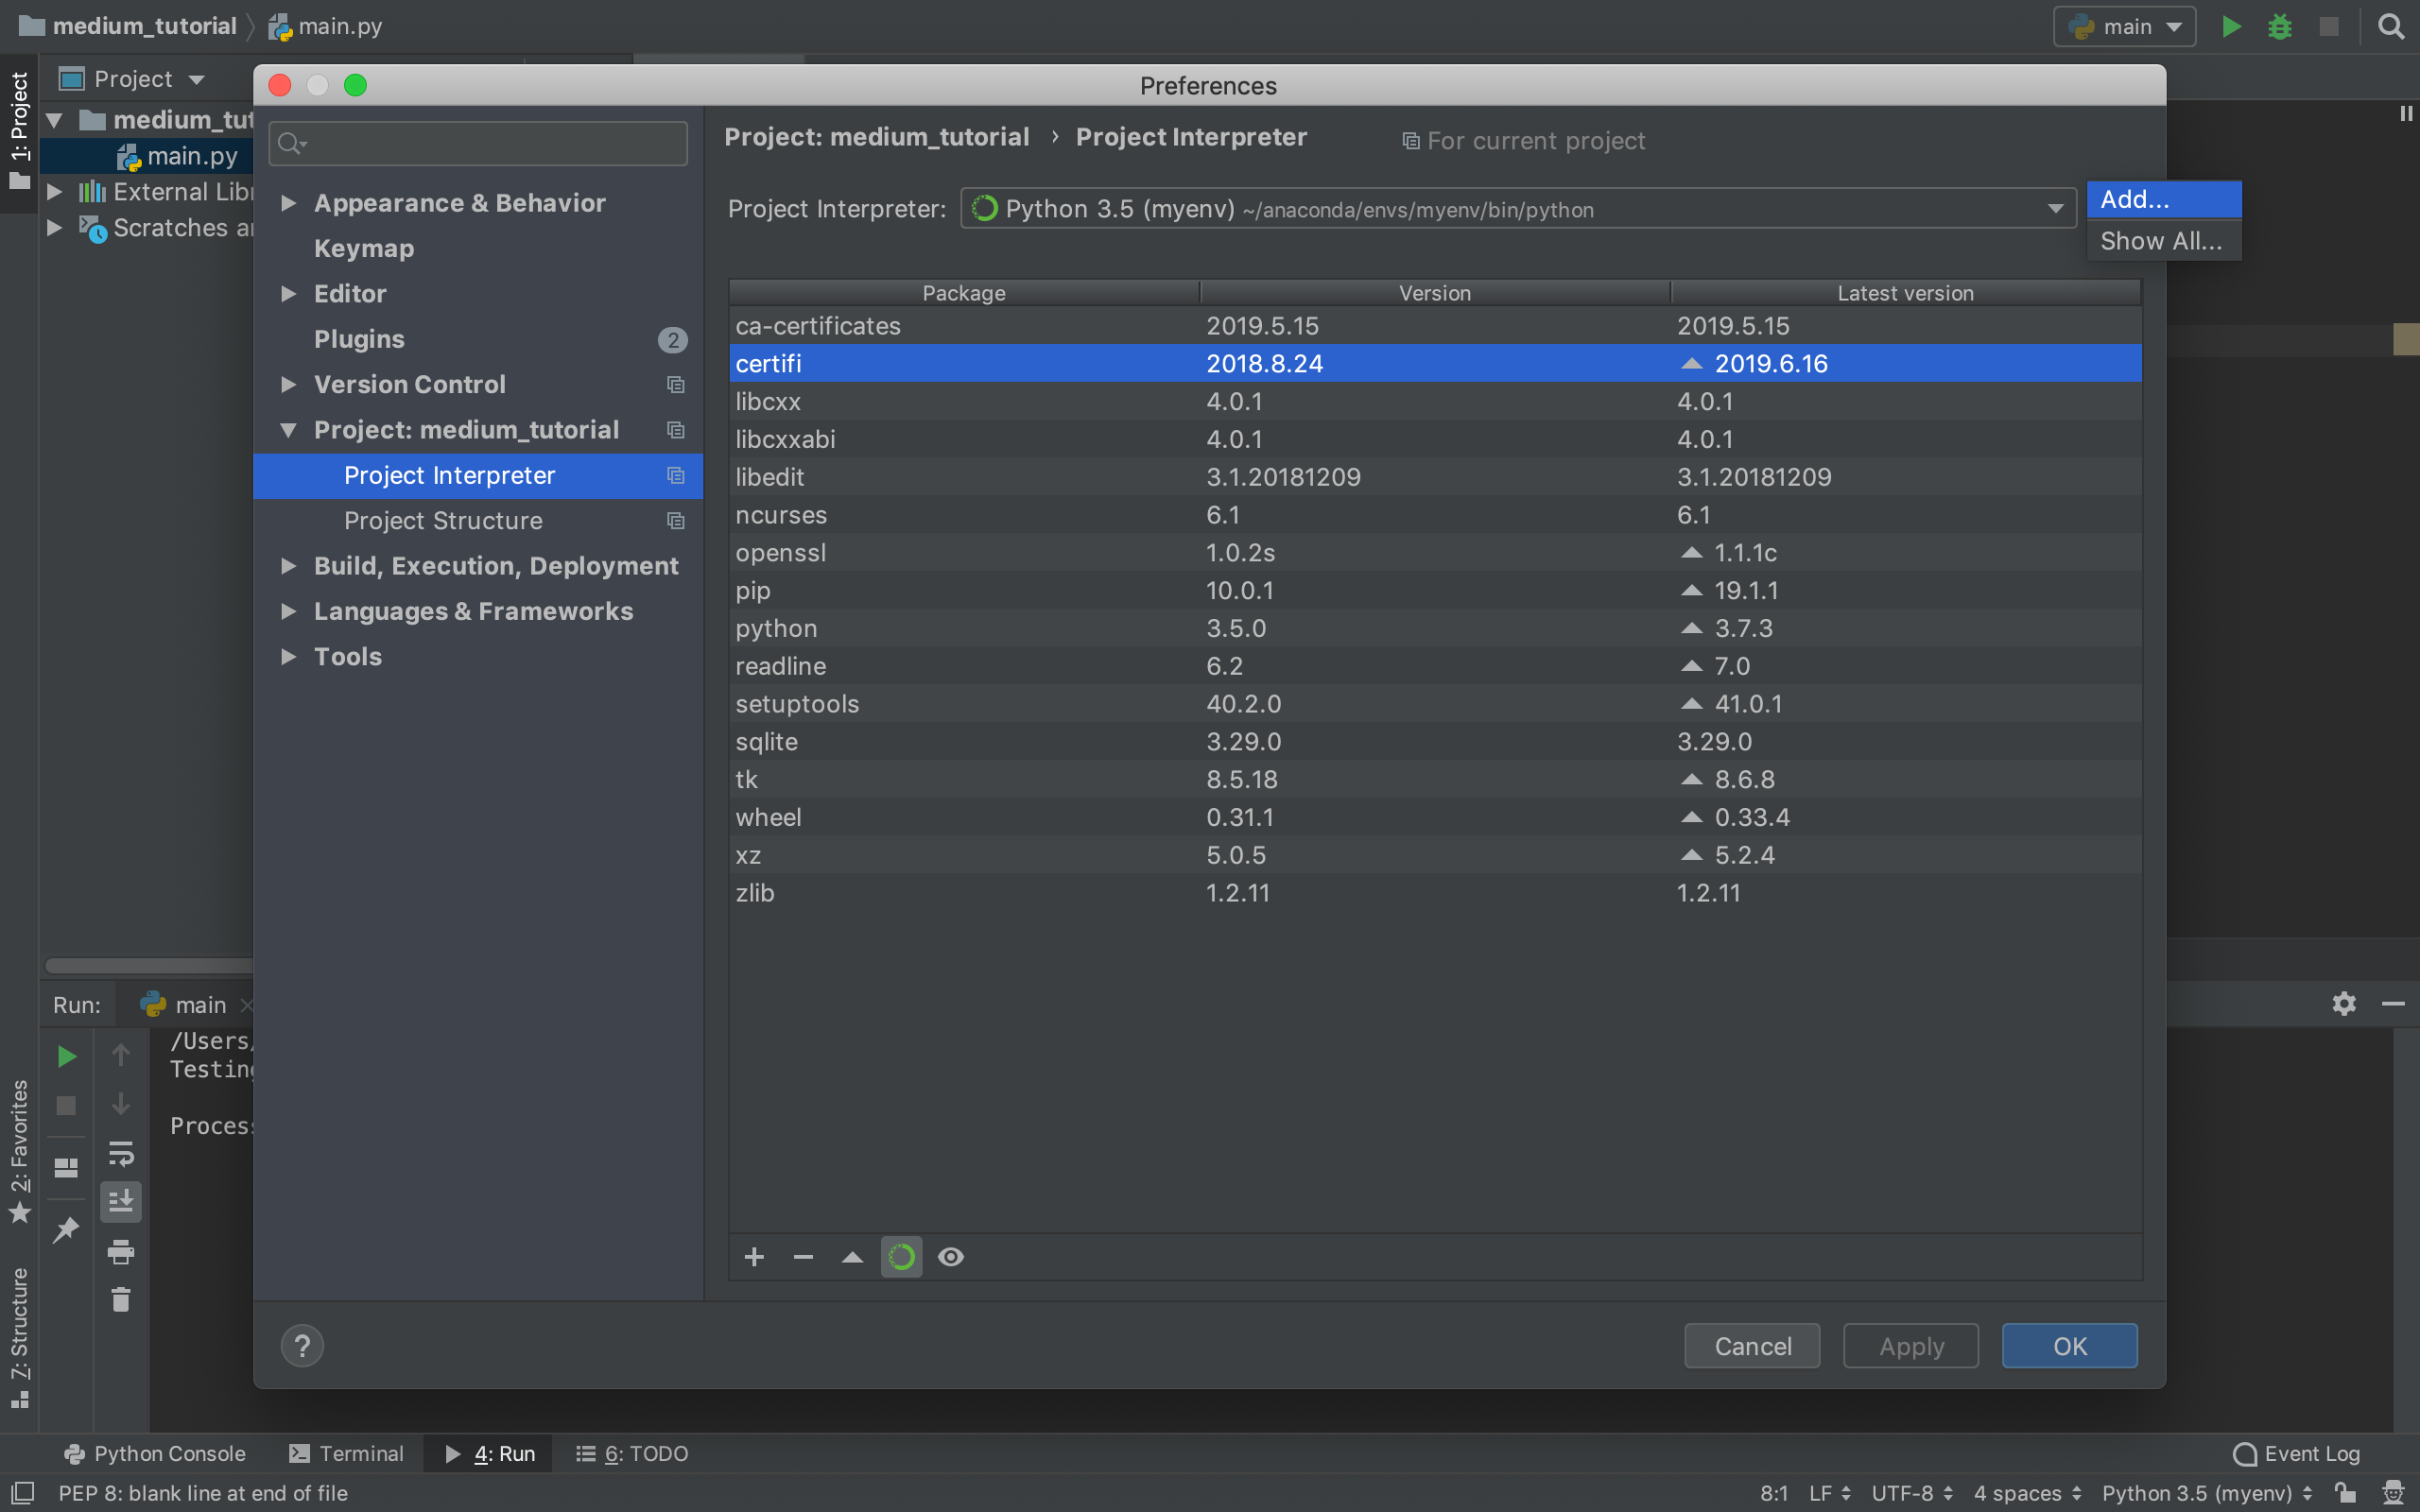
Task: Click the project tree horizontal scrollbar
Action: [x=148, y=965]
